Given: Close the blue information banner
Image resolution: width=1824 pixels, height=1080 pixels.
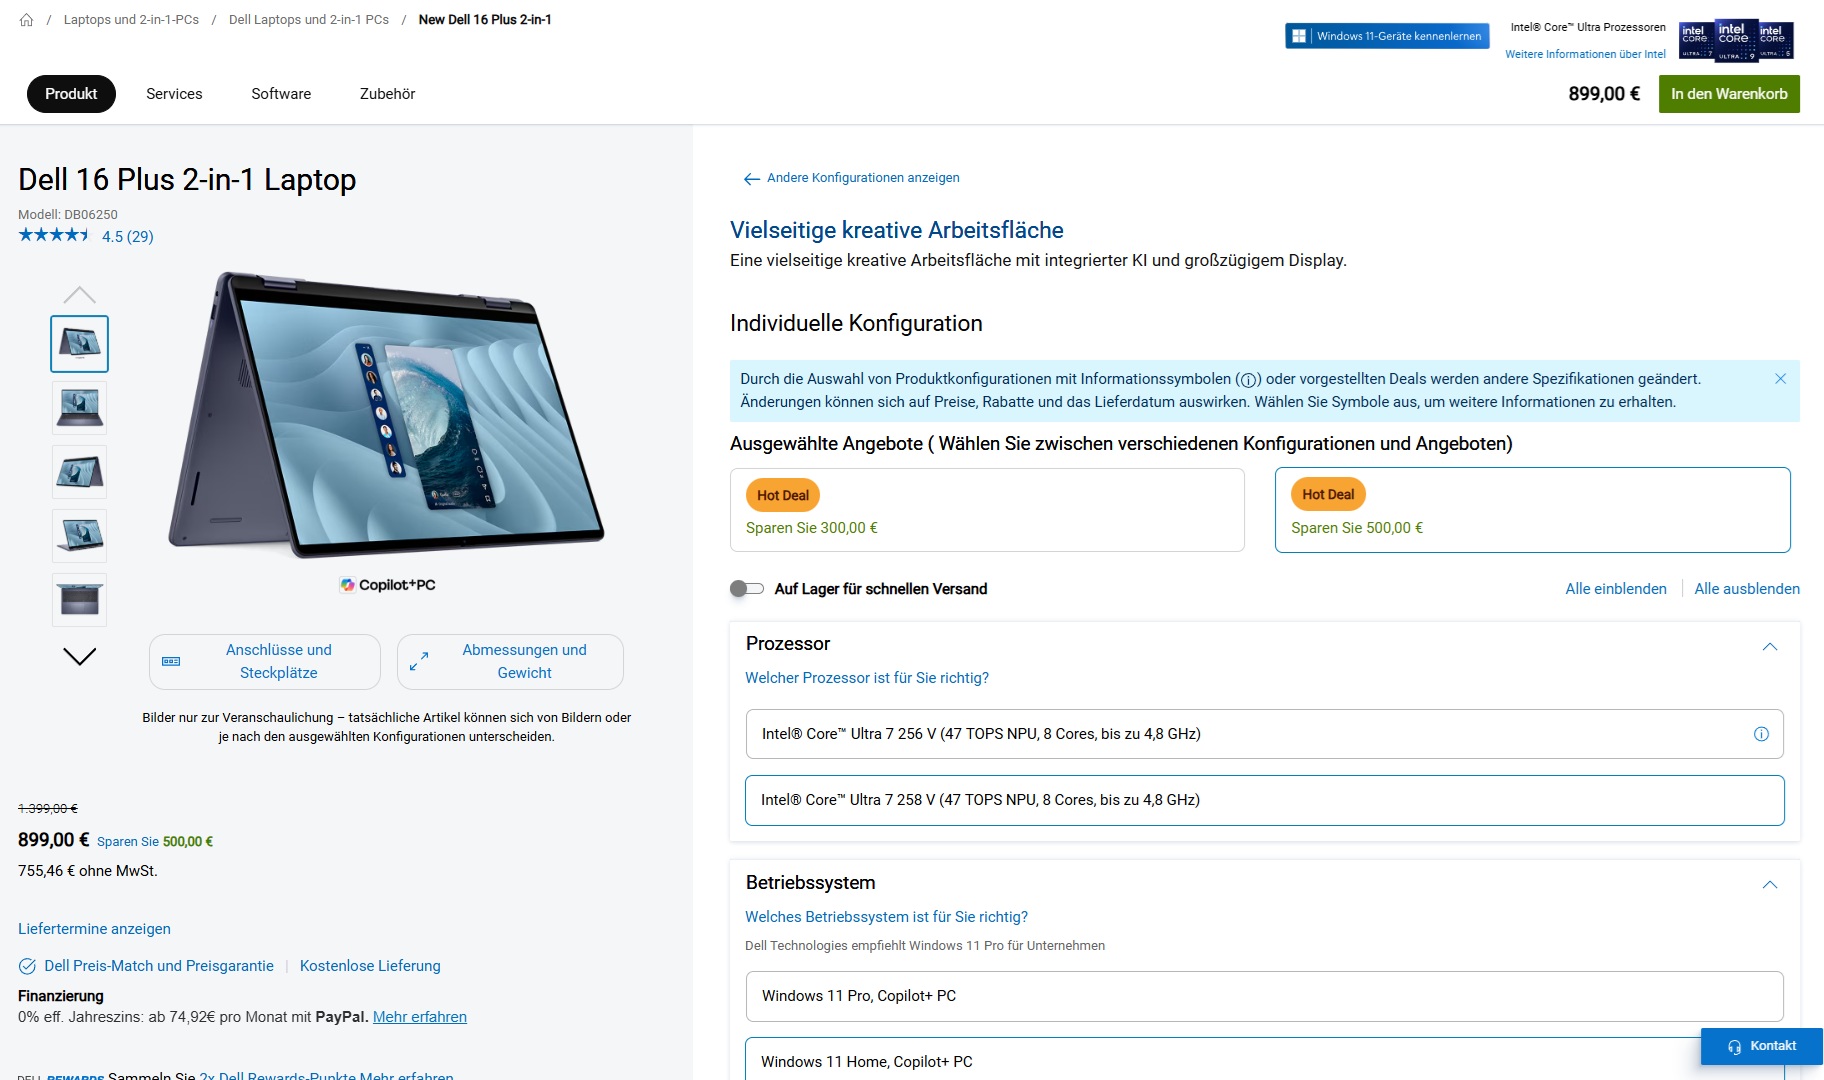Looking at the screenshot, I should click(1780, 379).
